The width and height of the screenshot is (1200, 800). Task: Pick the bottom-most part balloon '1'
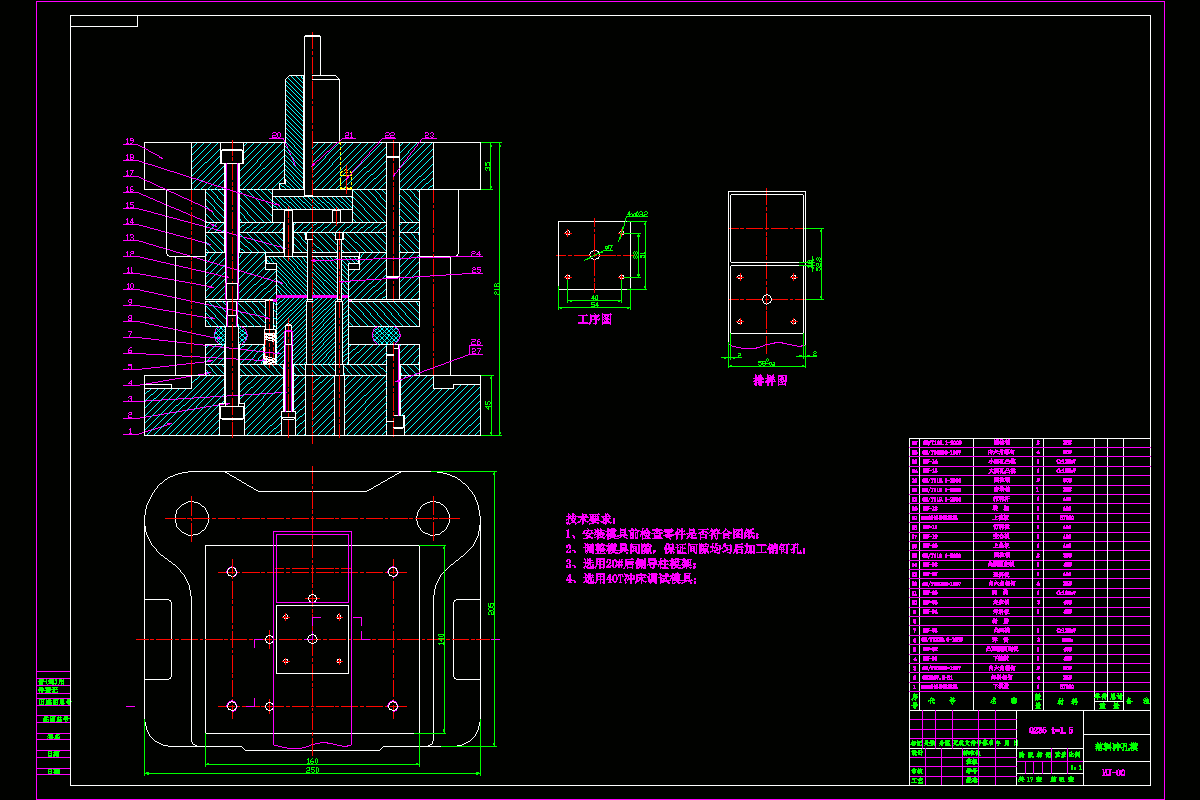130,431
